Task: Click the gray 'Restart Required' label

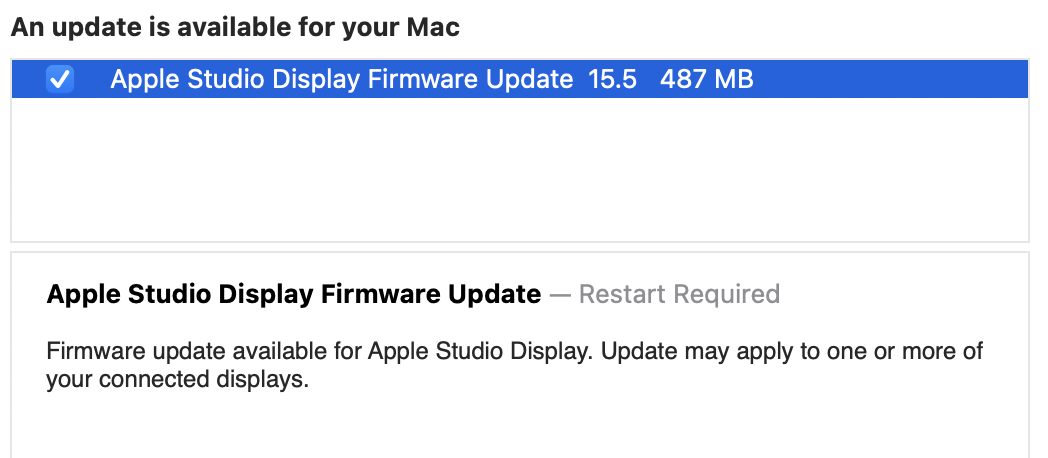Action: click(x=679, y=294)
